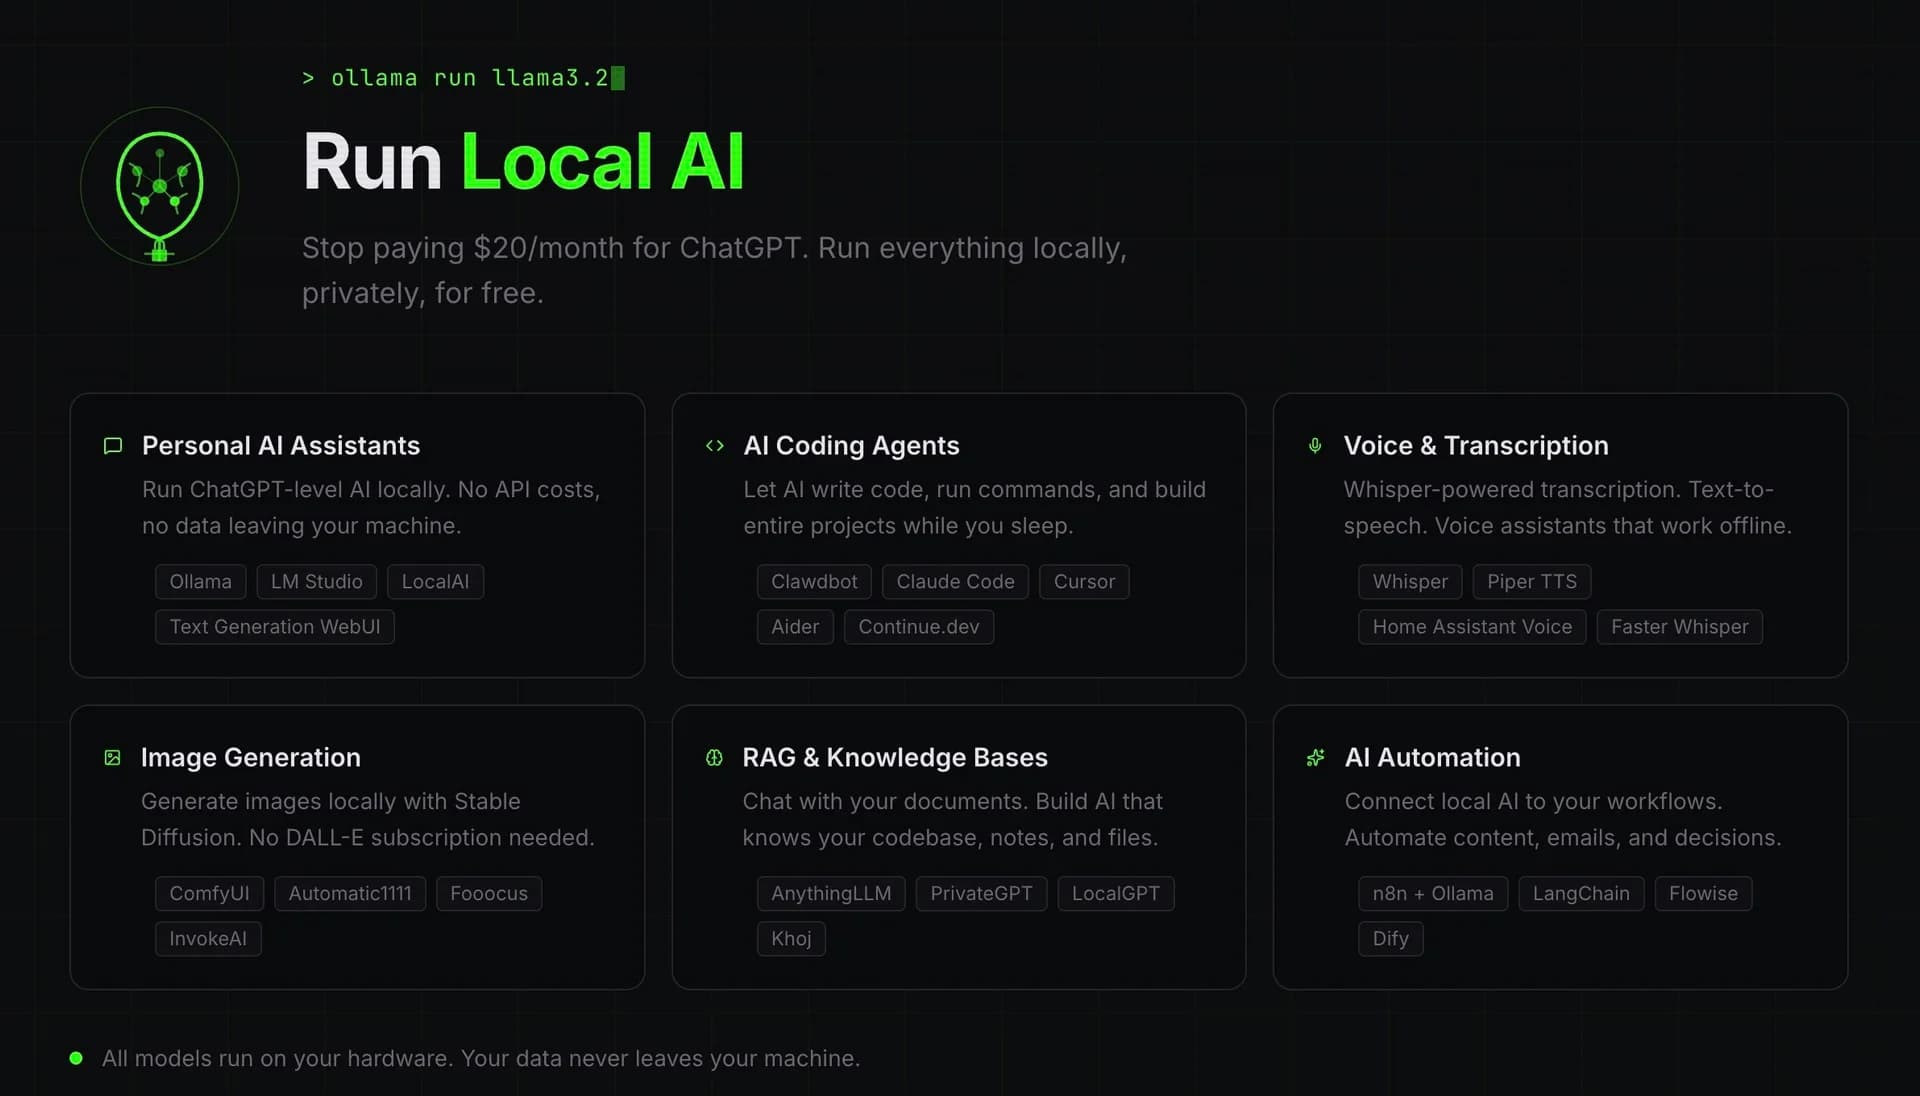Click the Personal AI Assistants chat bubble icon
The image size is (1920, 1096).
click(x=111, y=446)
